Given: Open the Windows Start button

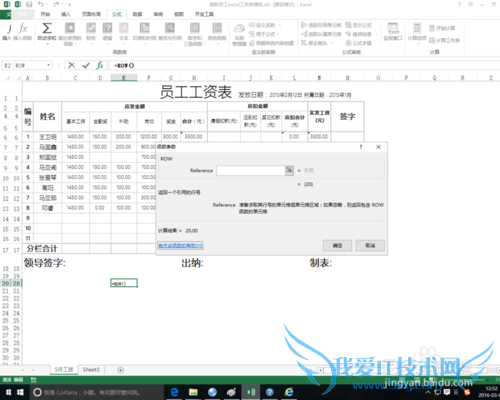Looking at the screenshot, I should [20, 392].
